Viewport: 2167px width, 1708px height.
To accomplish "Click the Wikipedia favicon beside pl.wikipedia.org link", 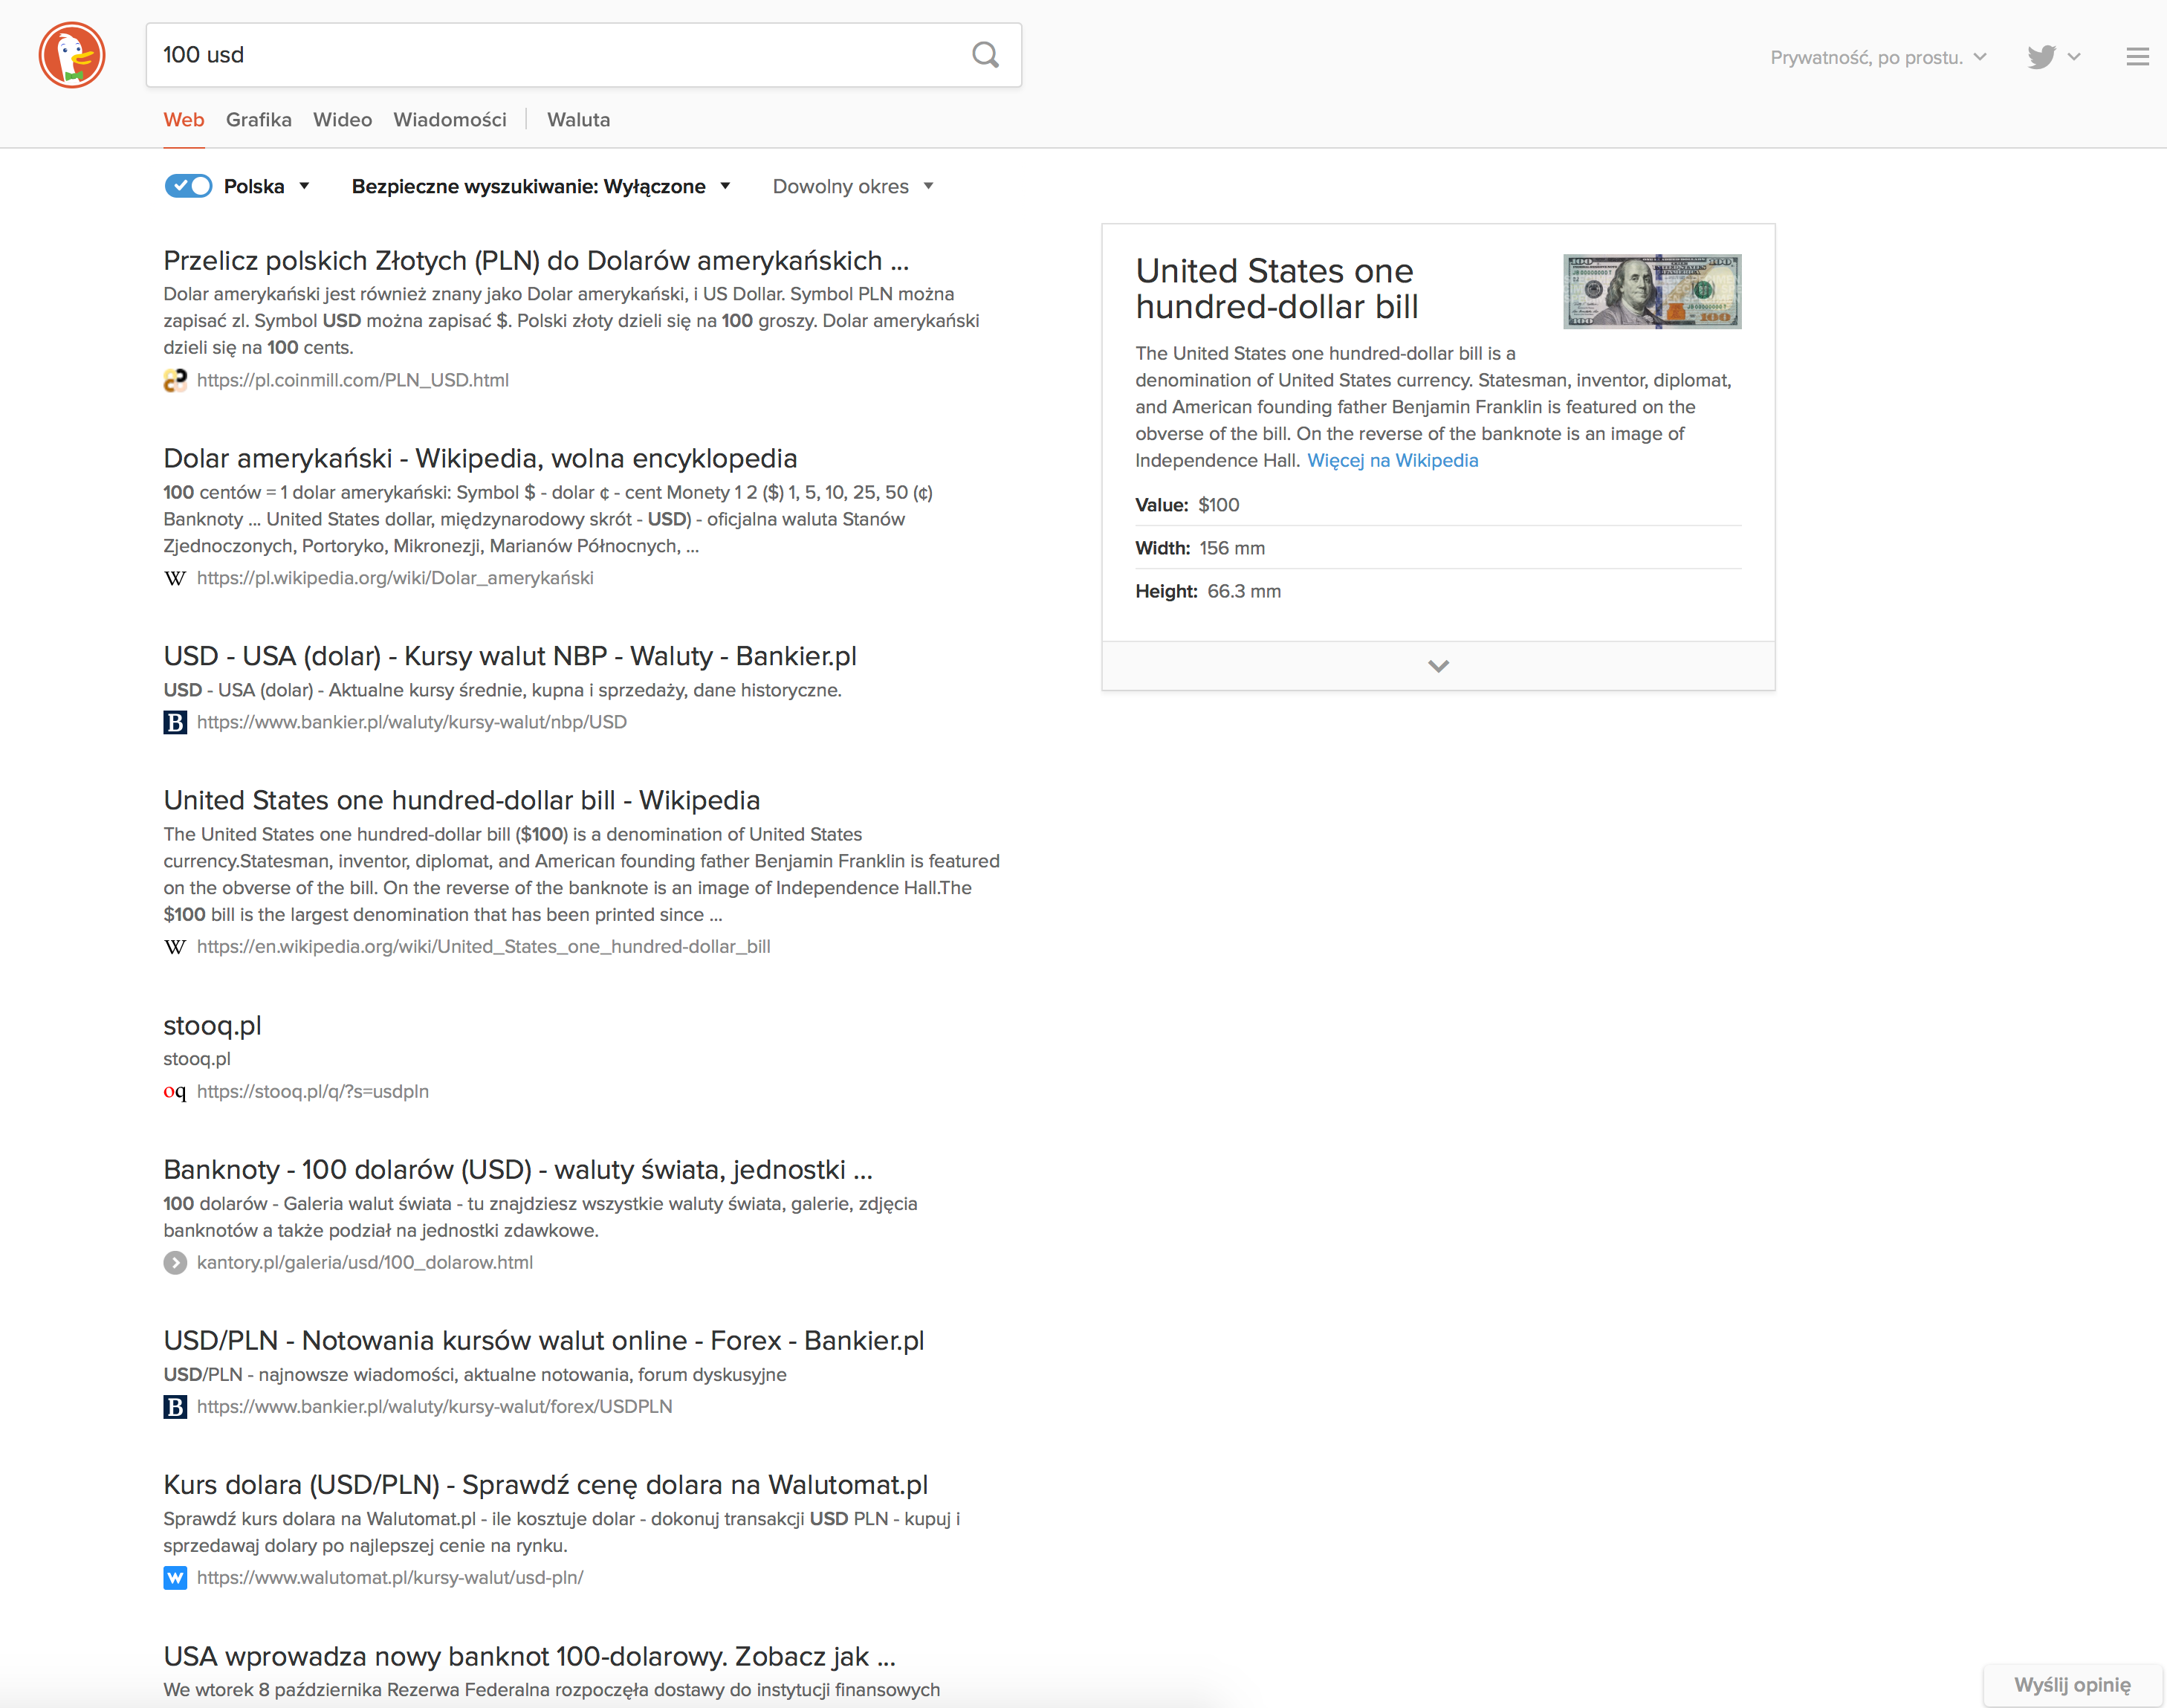I will (175, 578).
